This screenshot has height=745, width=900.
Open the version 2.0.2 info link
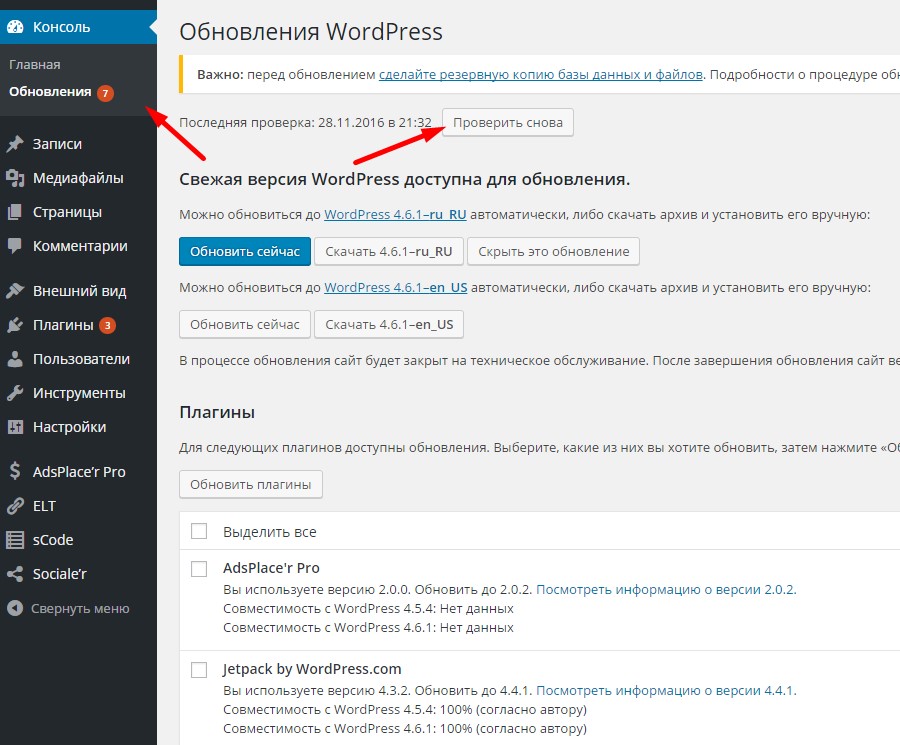666,590
